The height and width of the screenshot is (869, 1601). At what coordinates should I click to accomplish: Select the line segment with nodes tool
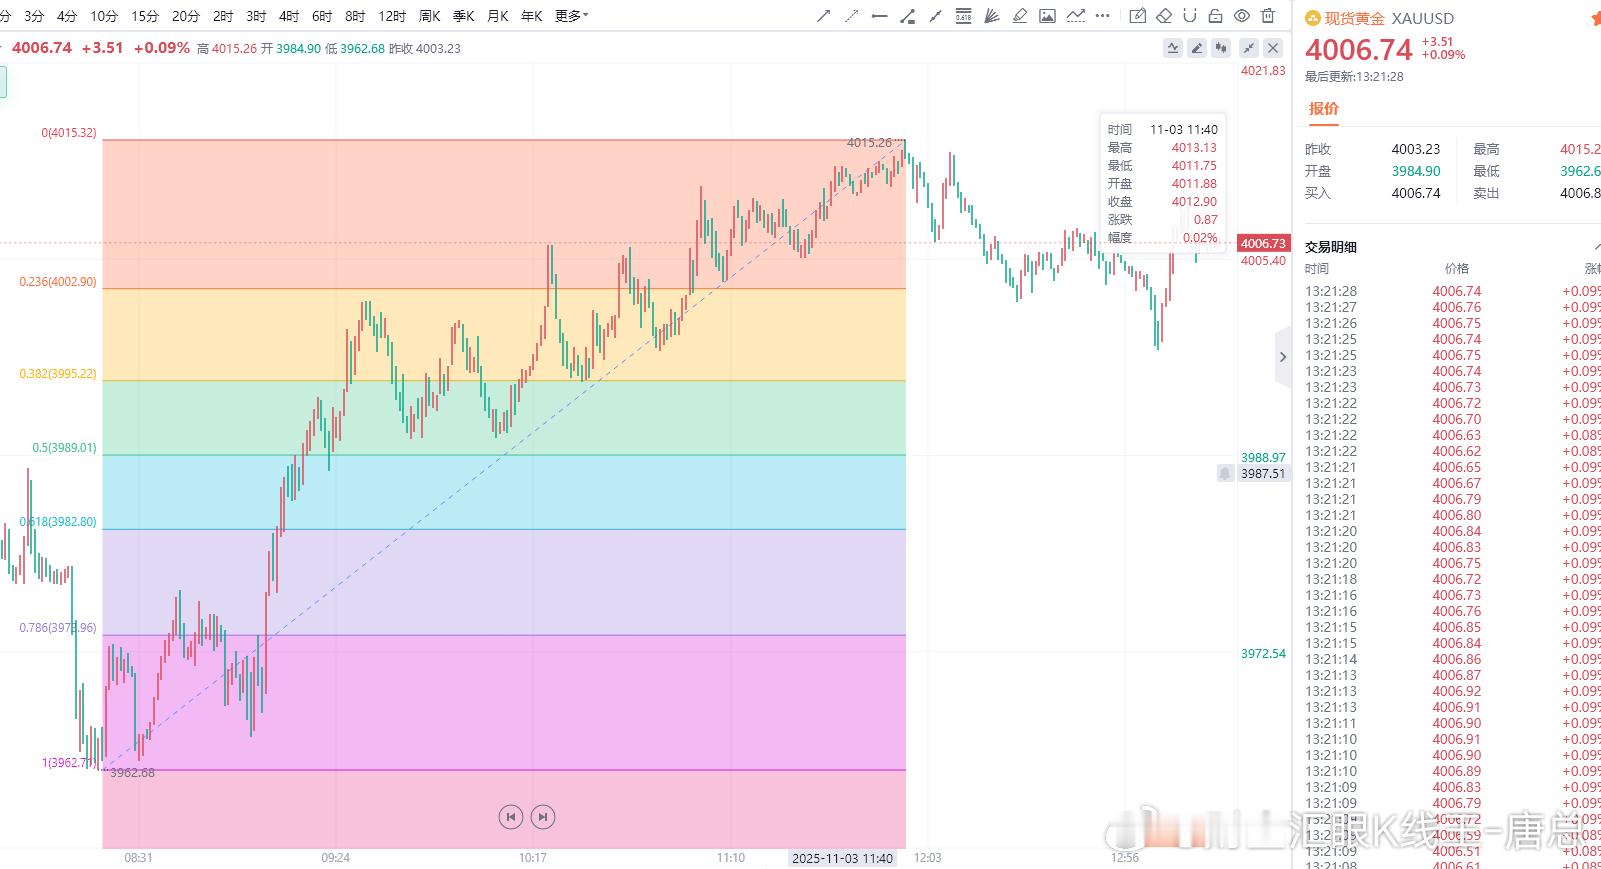[936, 16]
